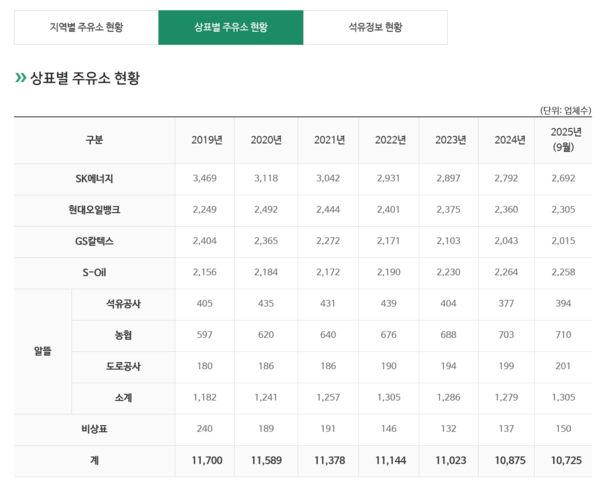Click 현대오일뱅크 value 2,375
The height and width of the screenshot is (485, 600).
448,210
